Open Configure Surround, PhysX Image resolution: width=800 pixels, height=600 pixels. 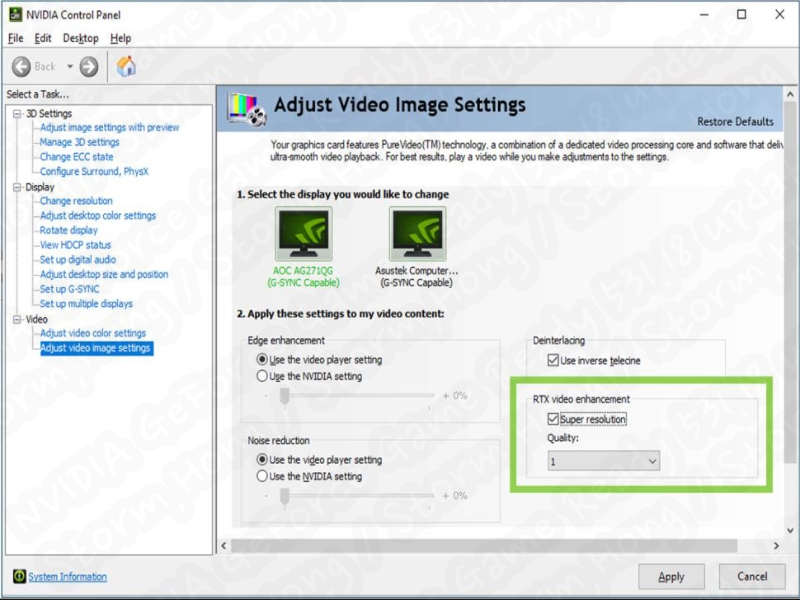[94, 171]
